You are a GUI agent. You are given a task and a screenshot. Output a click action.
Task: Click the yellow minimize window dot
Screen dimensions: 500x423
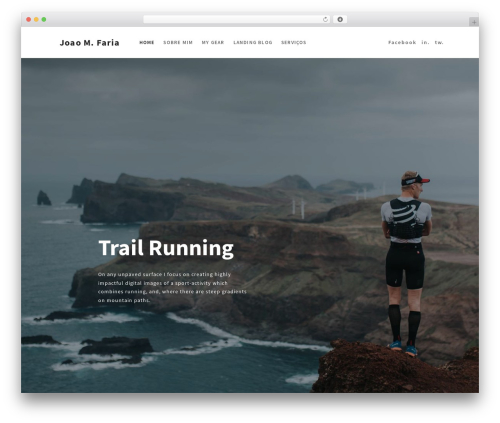[x=36, y=20]
